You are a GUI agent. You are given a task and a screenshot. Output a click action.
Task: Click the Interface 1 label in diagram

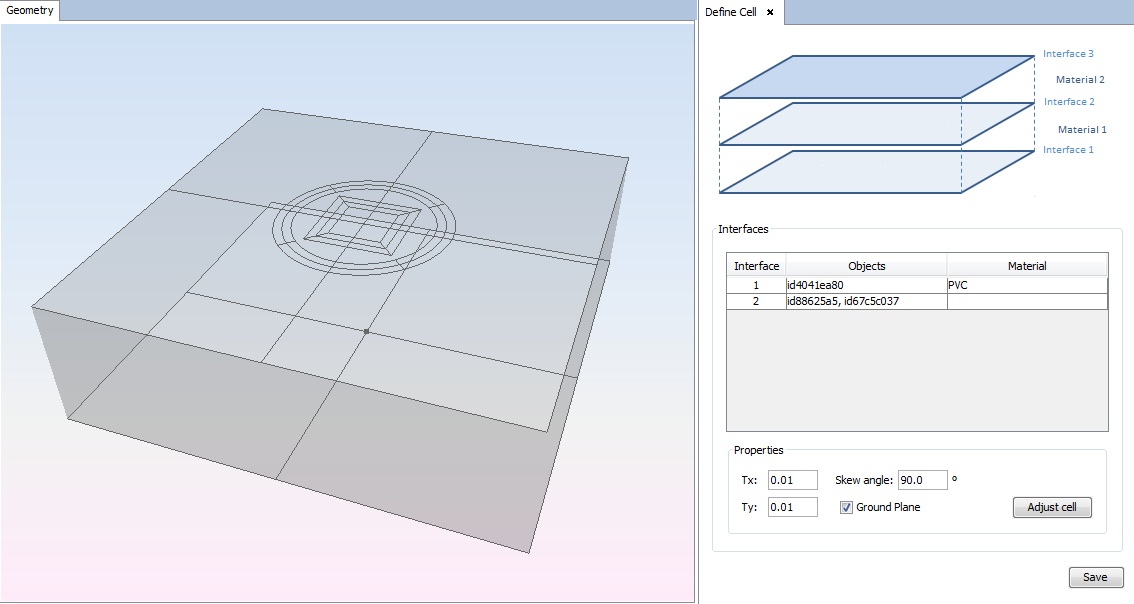[x=1068, y=150]
